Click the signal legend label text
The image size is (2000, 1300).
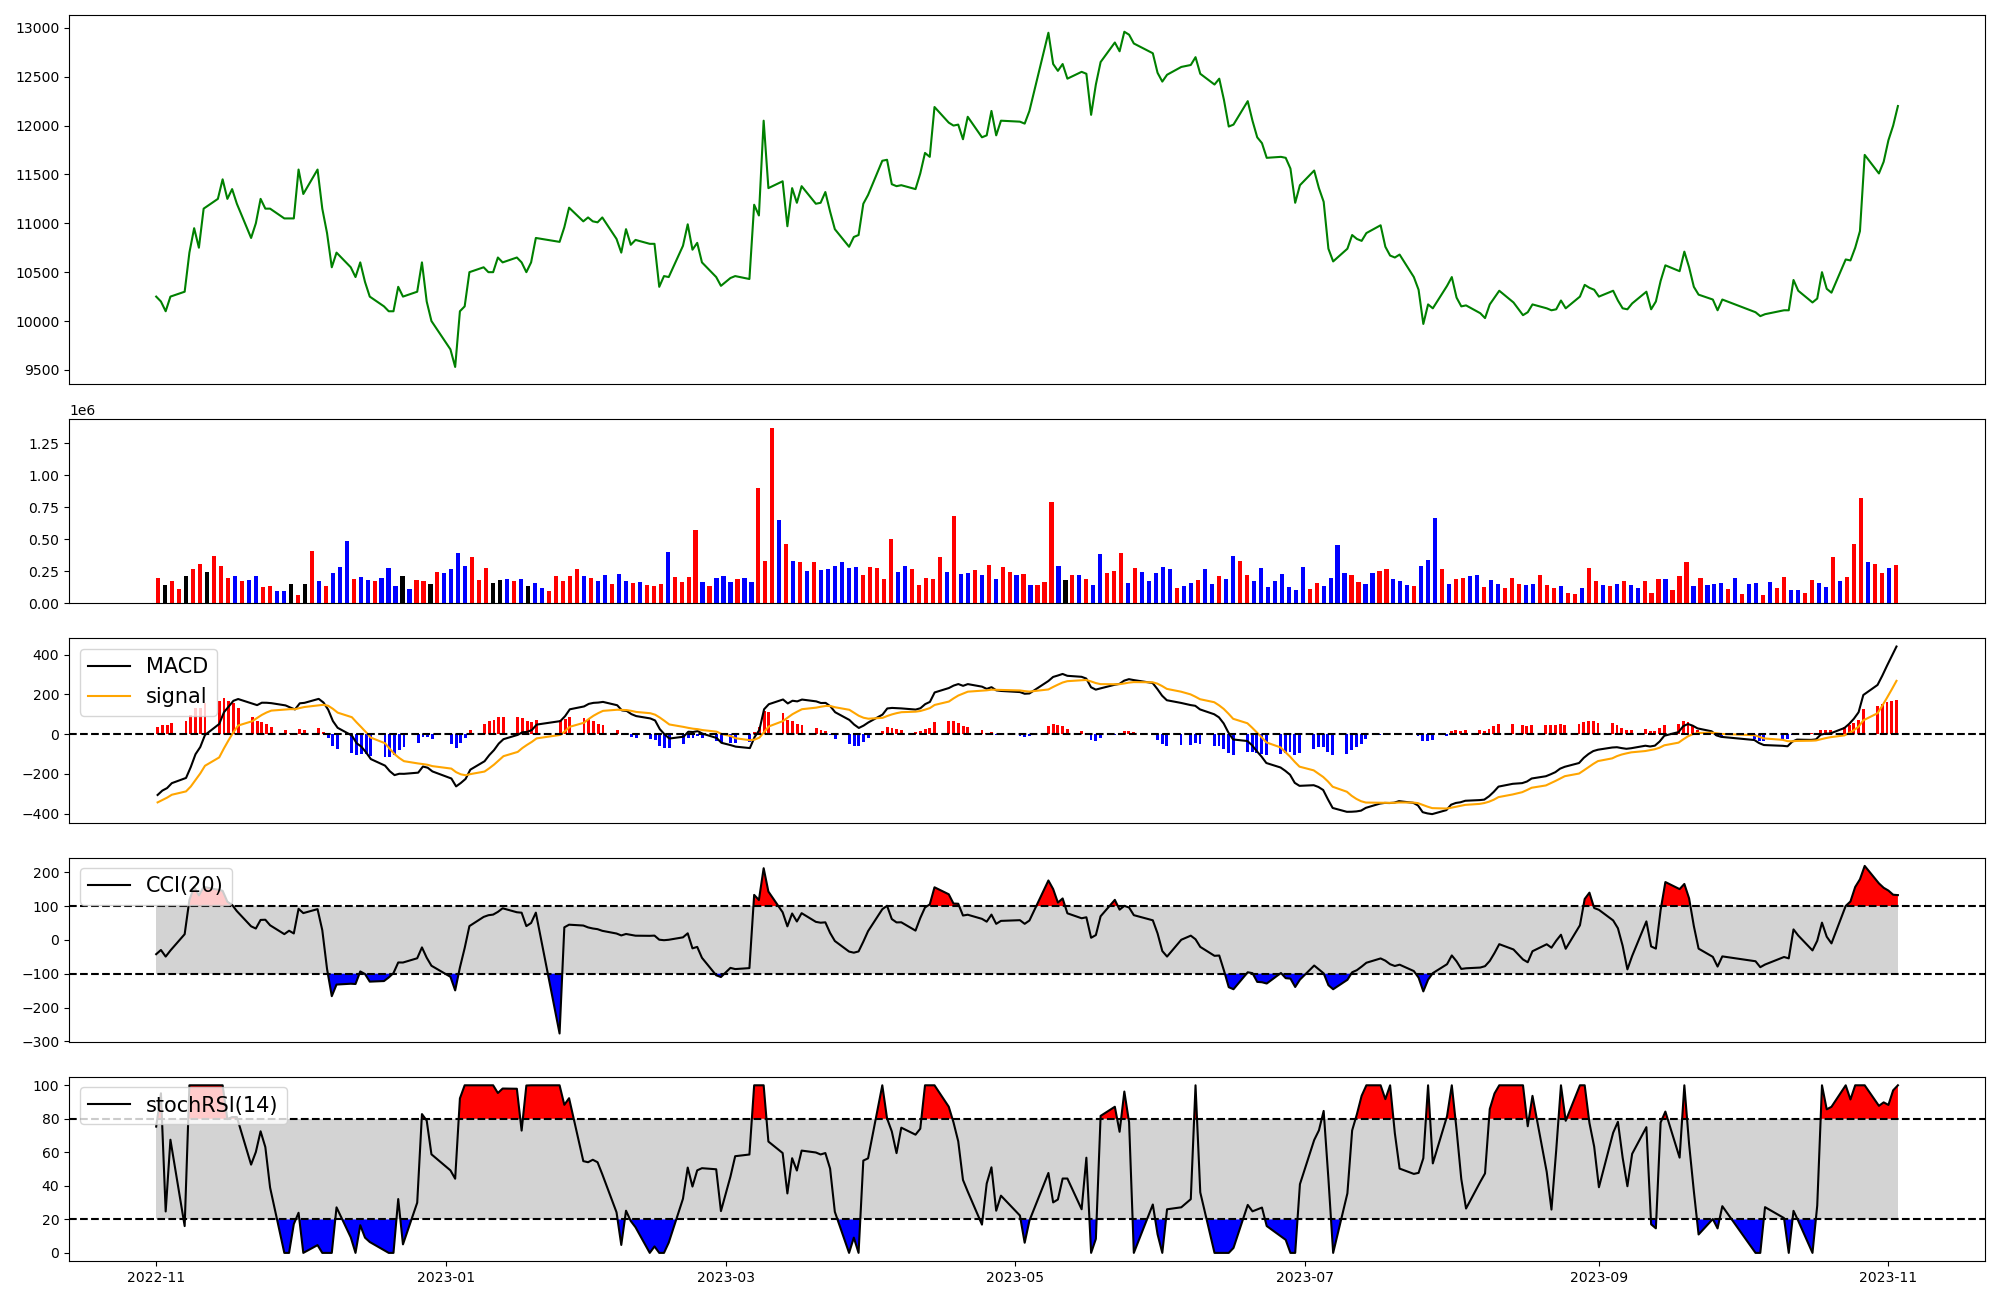(176, 696)
